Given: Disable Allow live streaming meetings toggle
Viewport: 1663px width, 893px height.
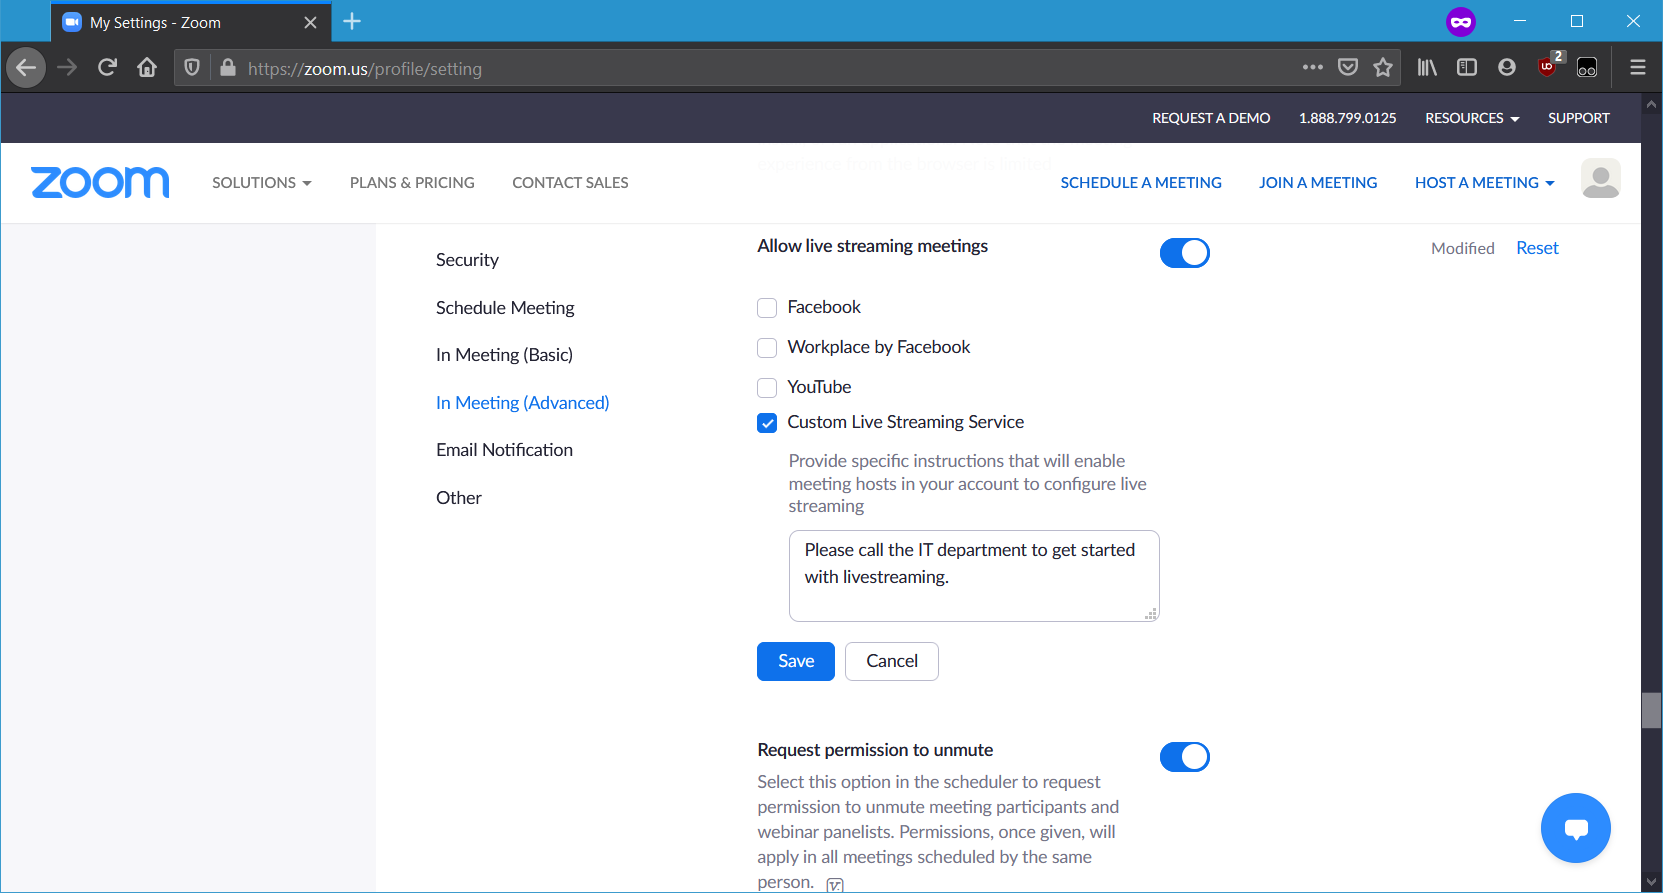Looking at the screenshot, I should 1184,253.
